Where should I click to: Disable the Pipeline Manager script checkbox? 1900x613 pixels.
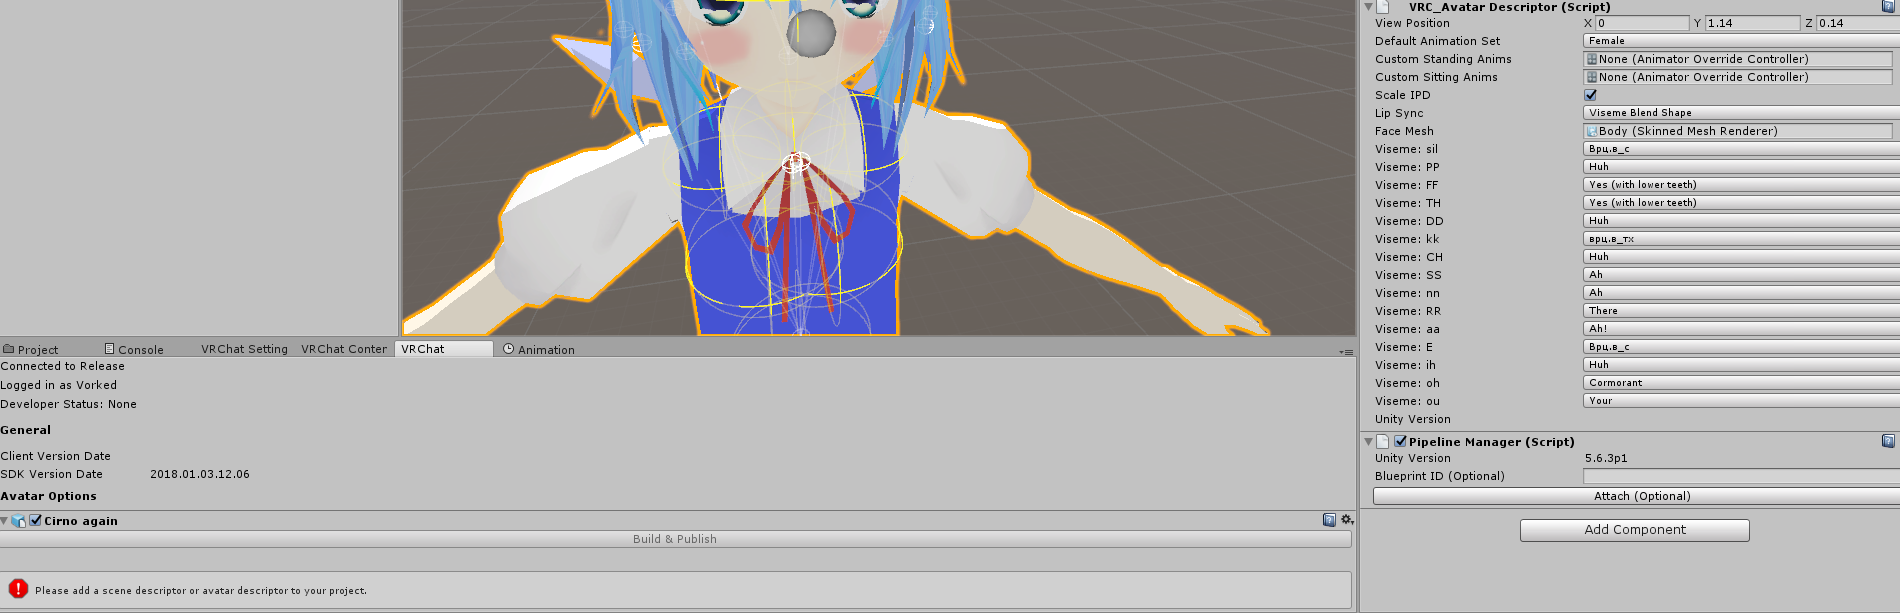1401,441
